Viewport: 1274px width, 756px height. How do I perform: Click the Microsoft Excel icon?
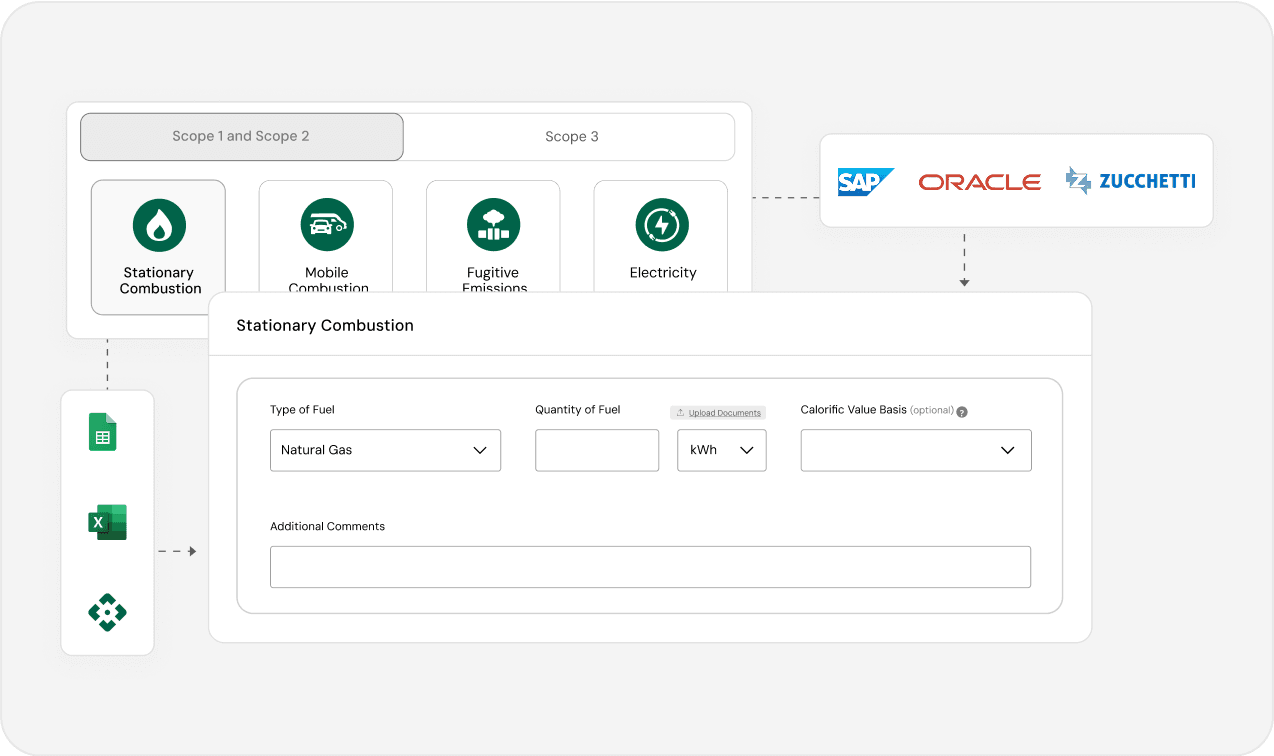pos(107,522)
